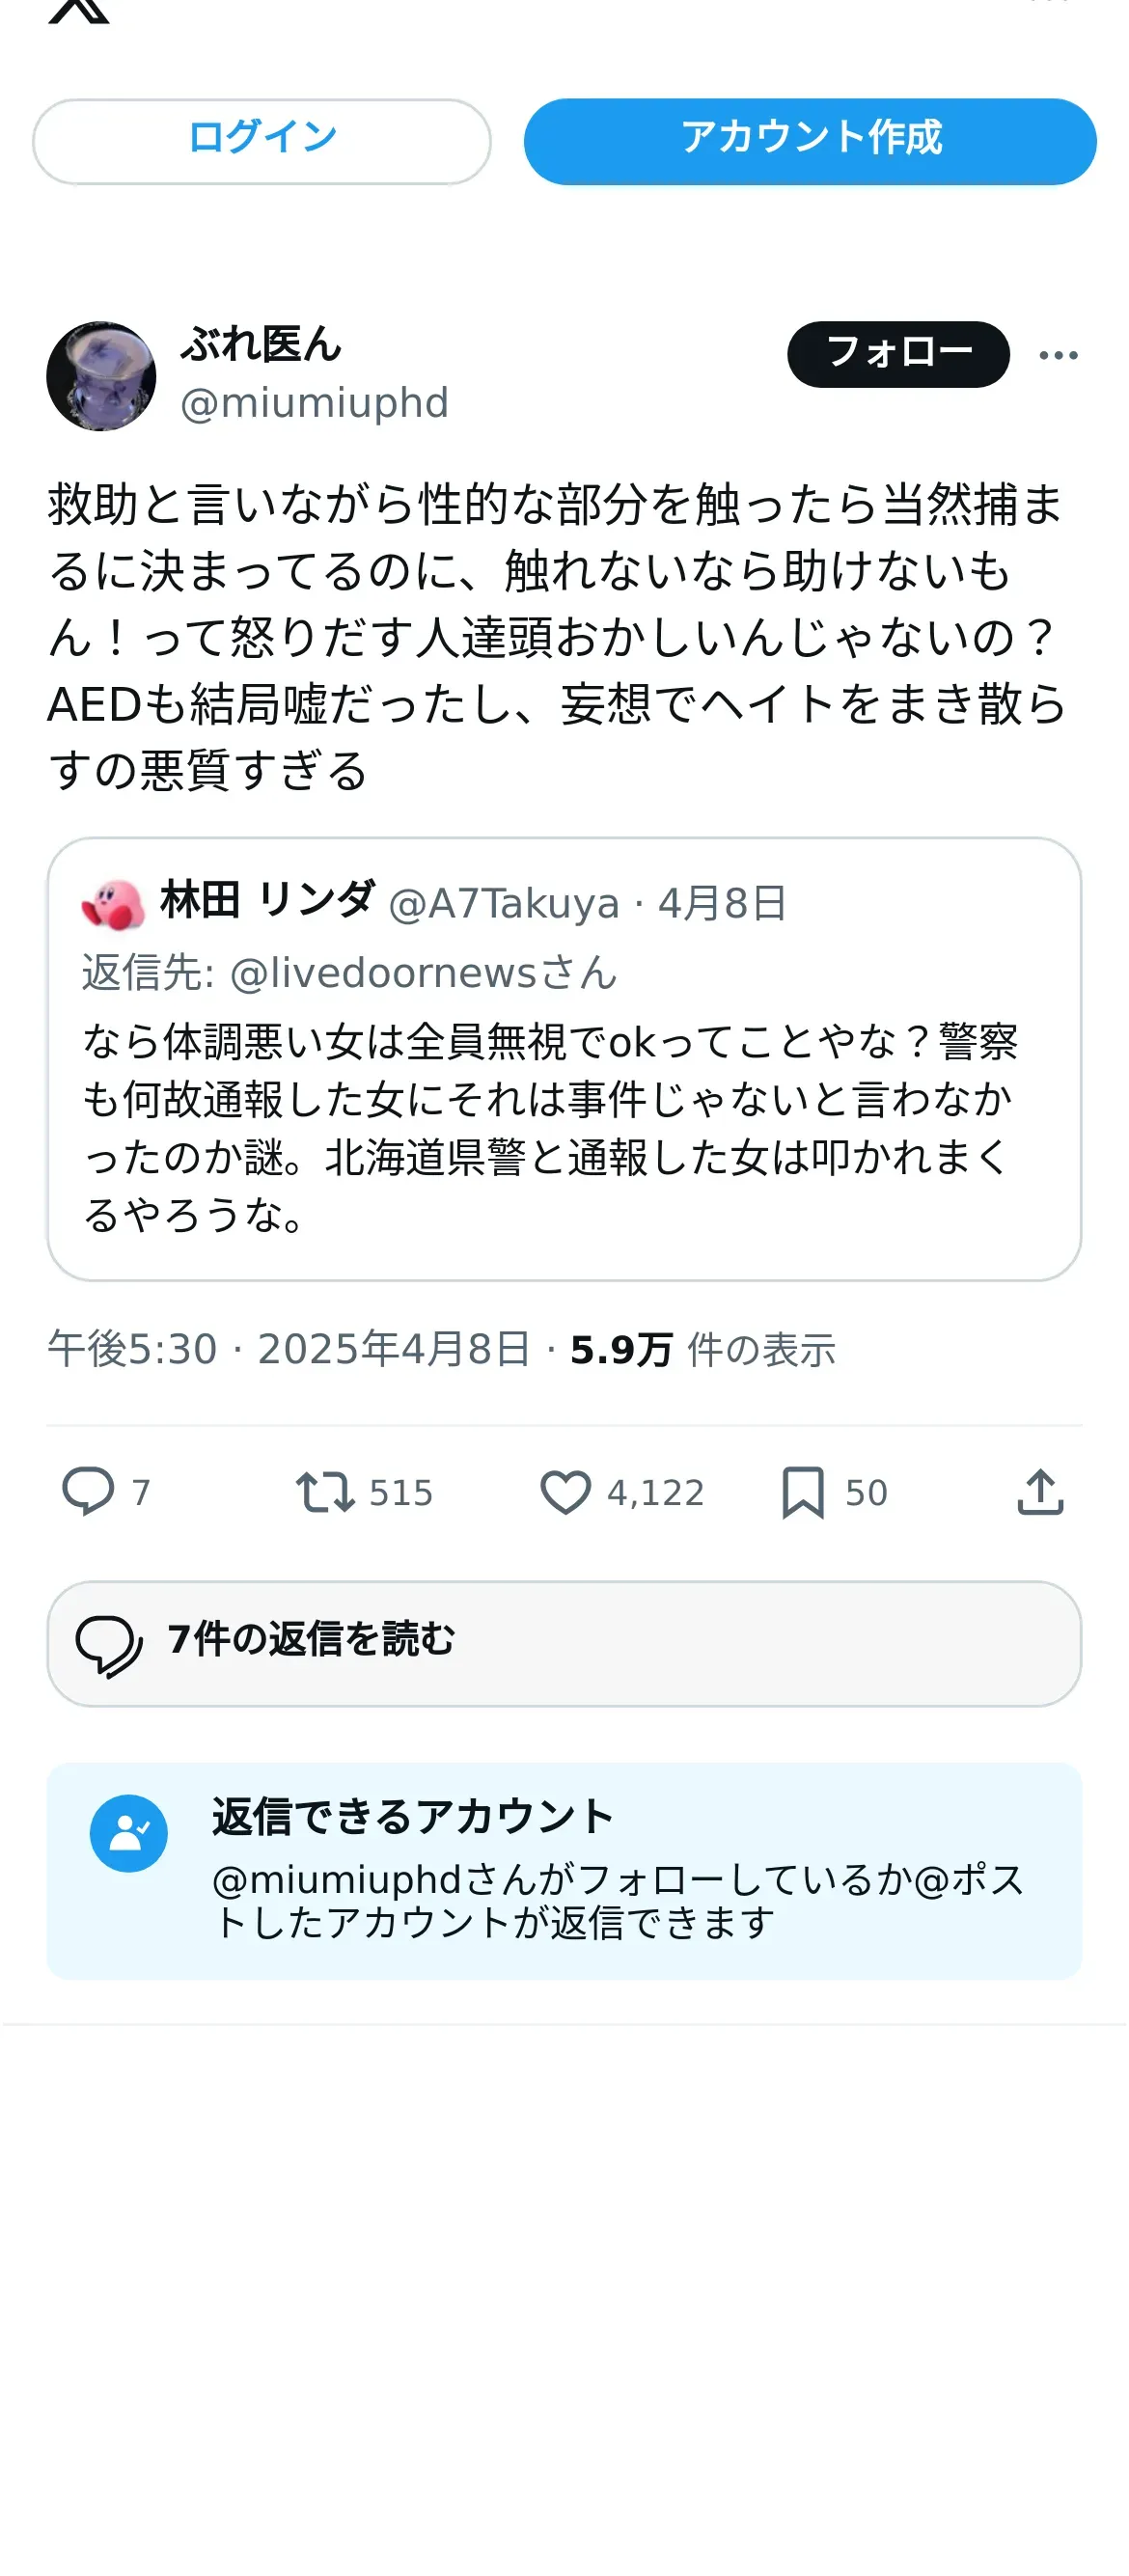Click the blue person-check icon

point(129,1833)
